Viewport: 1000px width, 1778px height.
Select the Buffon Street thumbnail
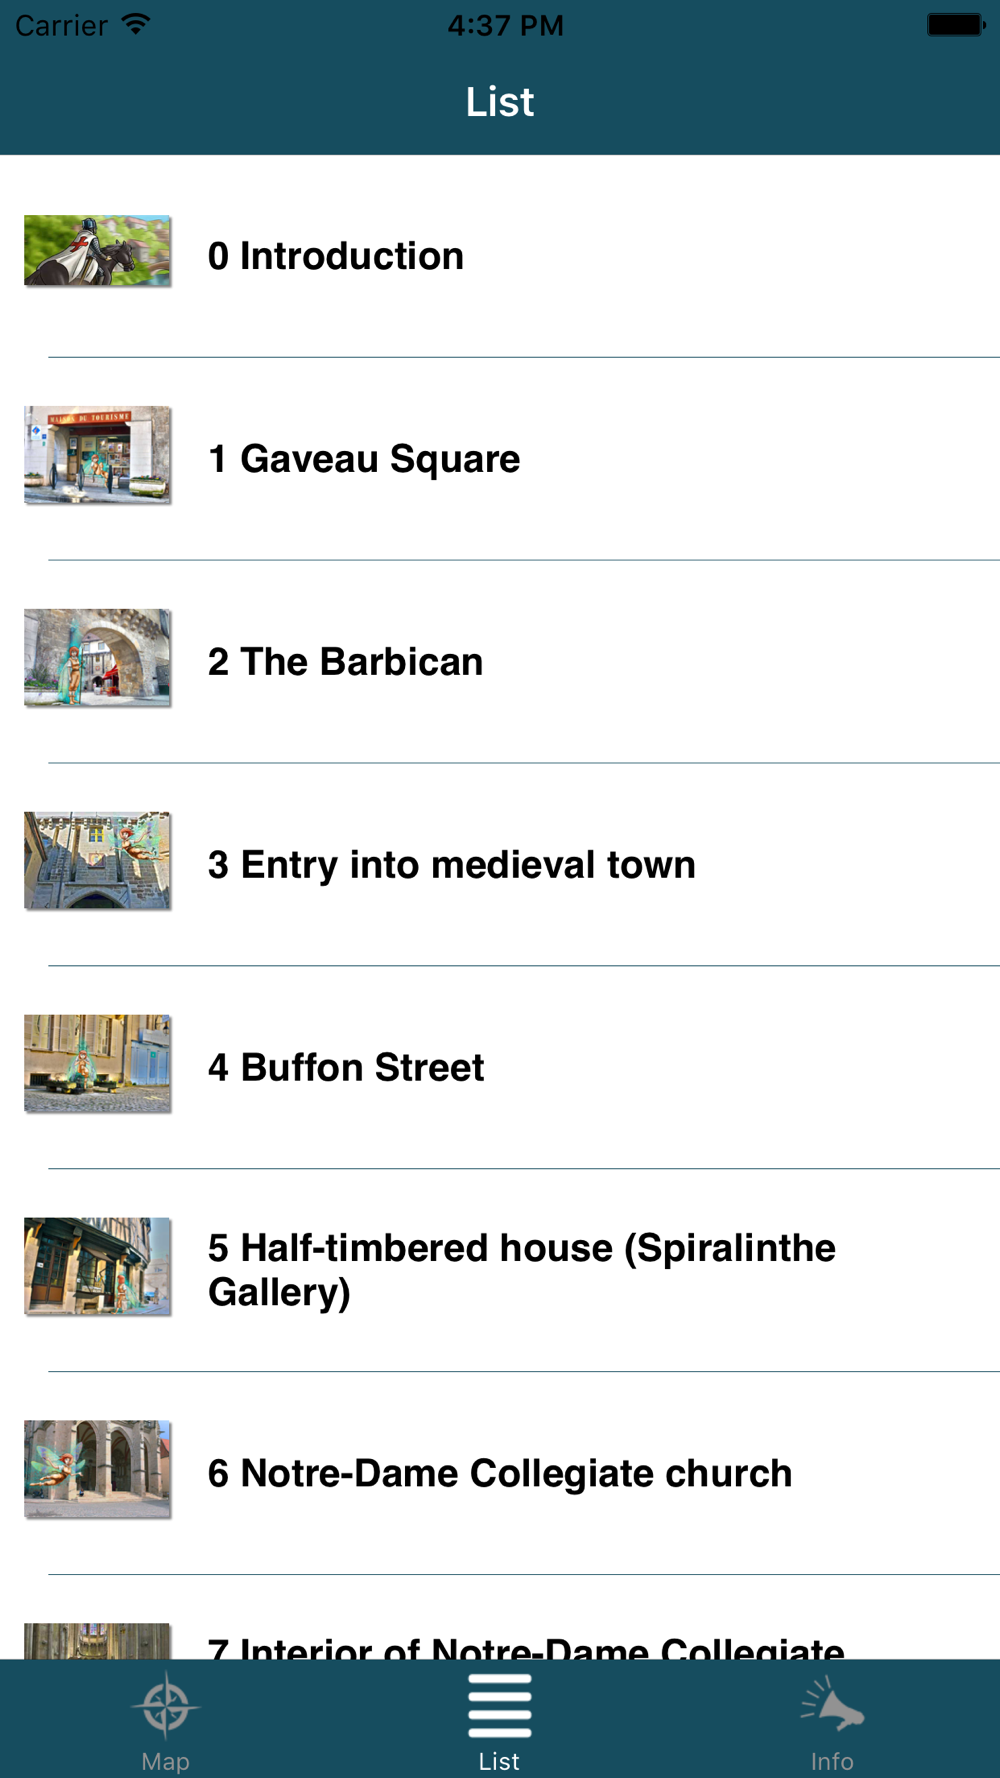pyautogui.click(x=97, y=1063)
